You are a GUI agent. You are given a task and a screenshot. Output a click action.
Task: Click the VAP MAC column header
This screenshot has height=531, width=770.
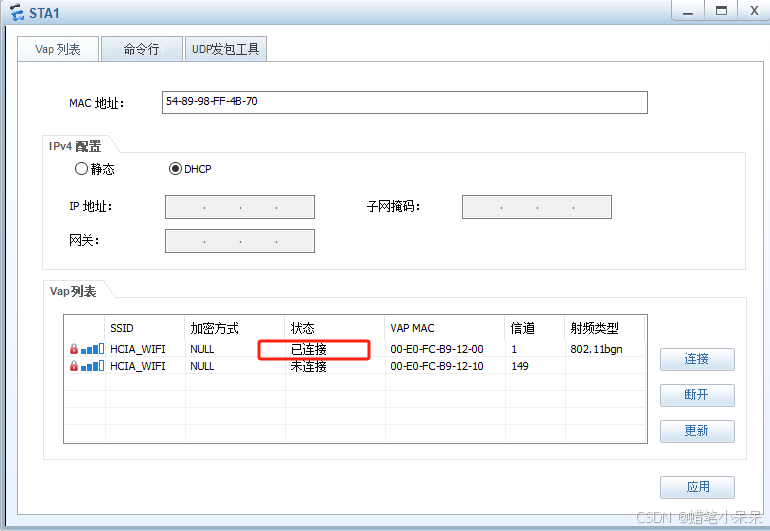(x=445, y=328)
